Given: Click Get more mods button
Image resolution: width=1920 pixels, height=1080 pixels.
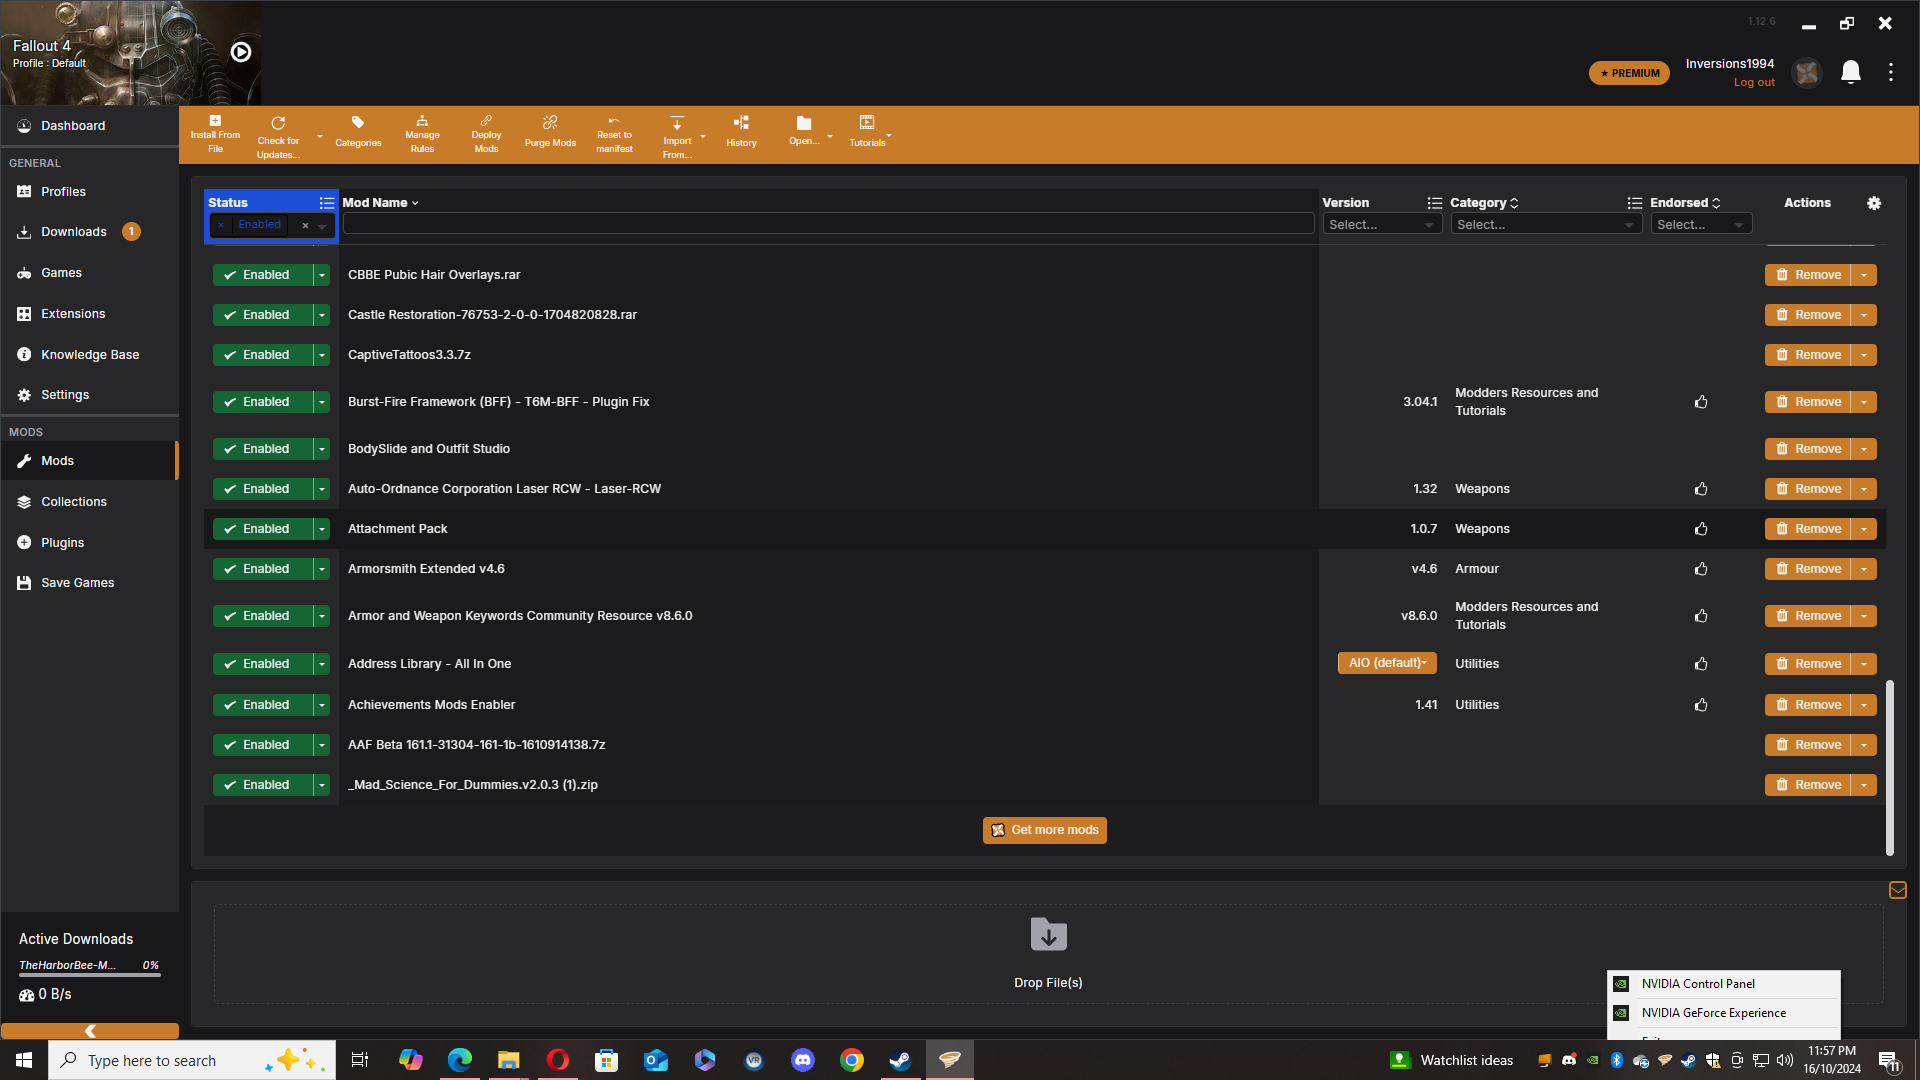Looking at the screenshot, I should [x=1047, y=829].
